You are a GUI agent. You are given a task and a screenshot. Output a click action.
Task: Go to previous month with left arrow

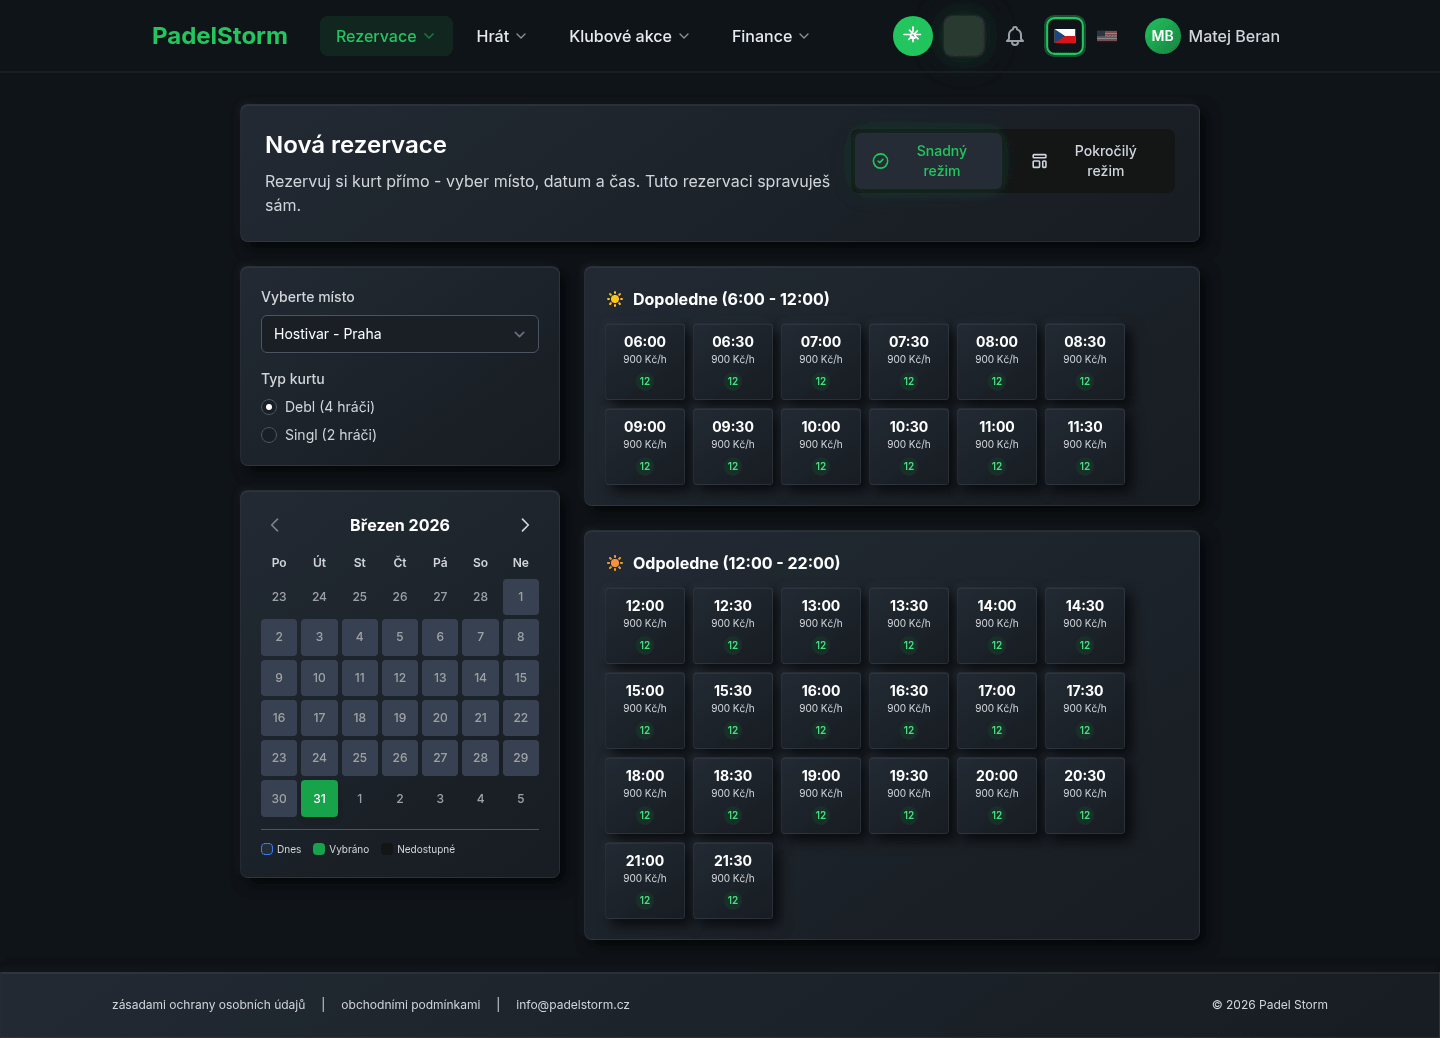point(275,525)
